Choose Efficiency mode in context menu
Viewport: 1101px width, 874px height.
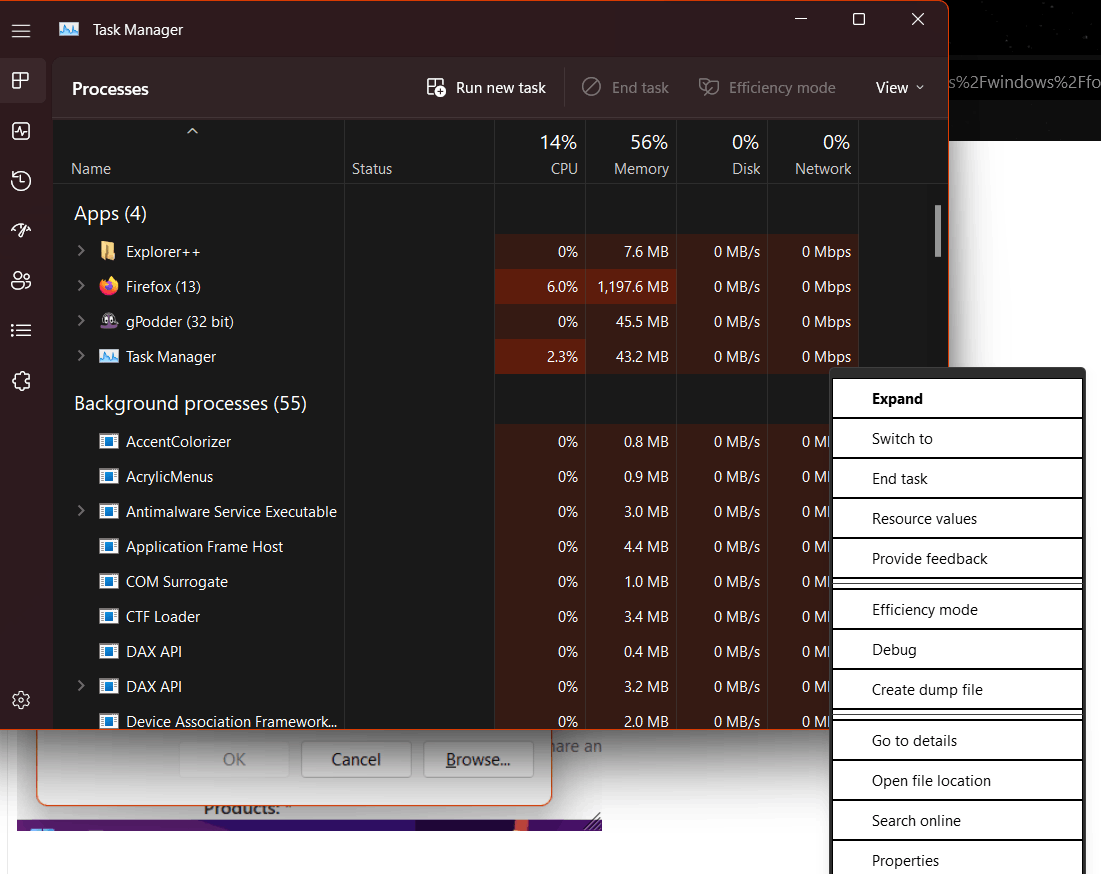pyautogui.click(x=957, y=610)
